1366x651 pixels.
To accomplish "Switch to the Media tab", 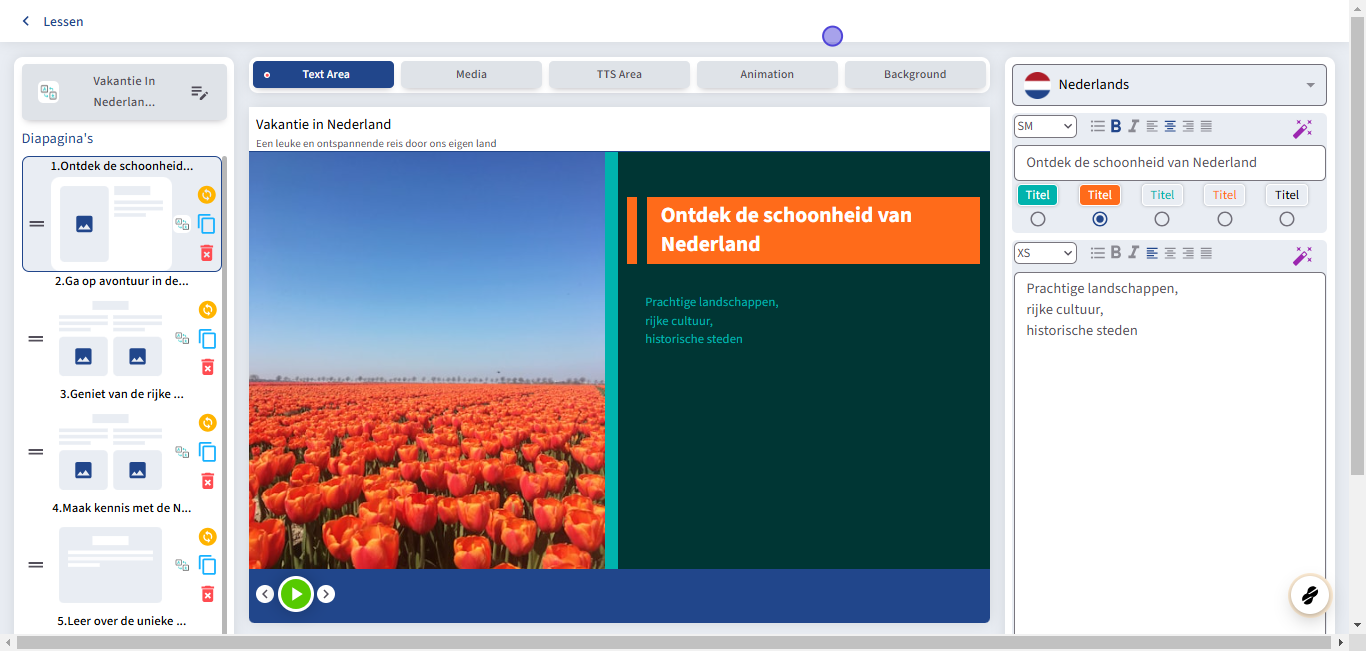I will 471,75.
